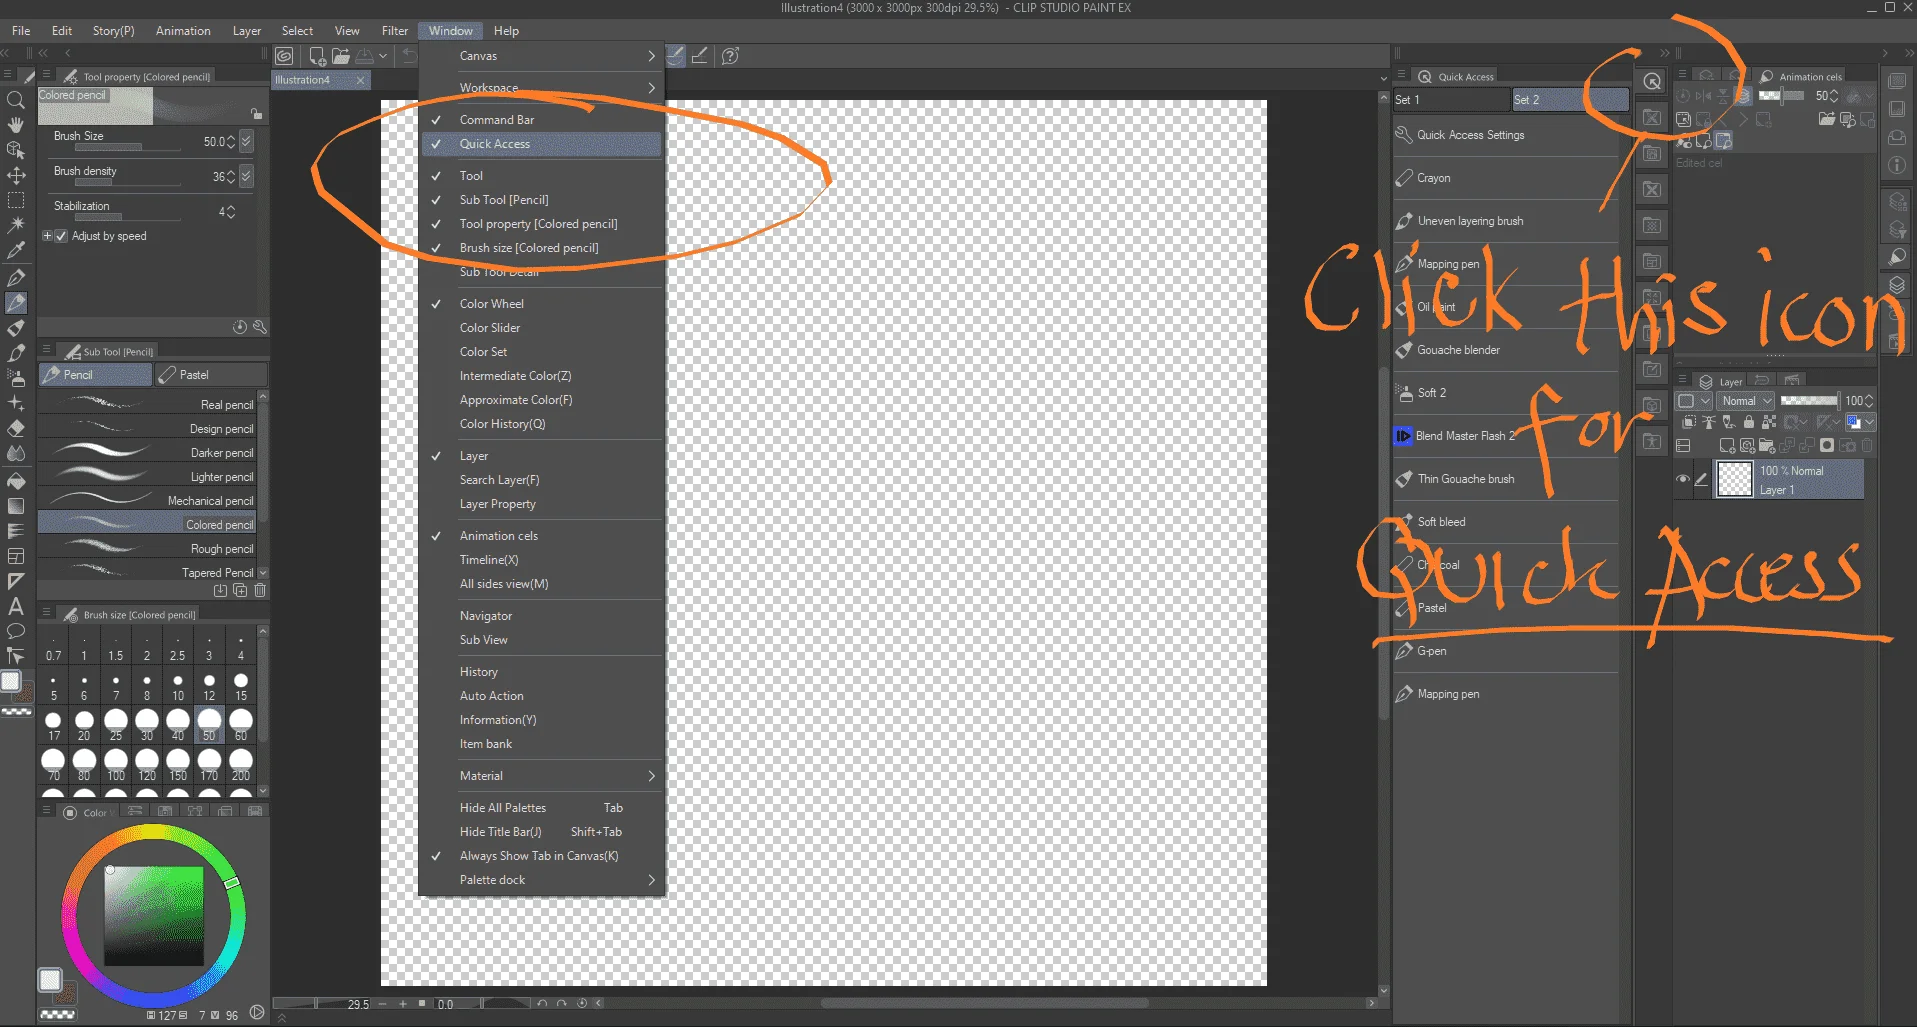Increase Stabilization value with stepper
1917x1027 pixels.
coord(232,208)
